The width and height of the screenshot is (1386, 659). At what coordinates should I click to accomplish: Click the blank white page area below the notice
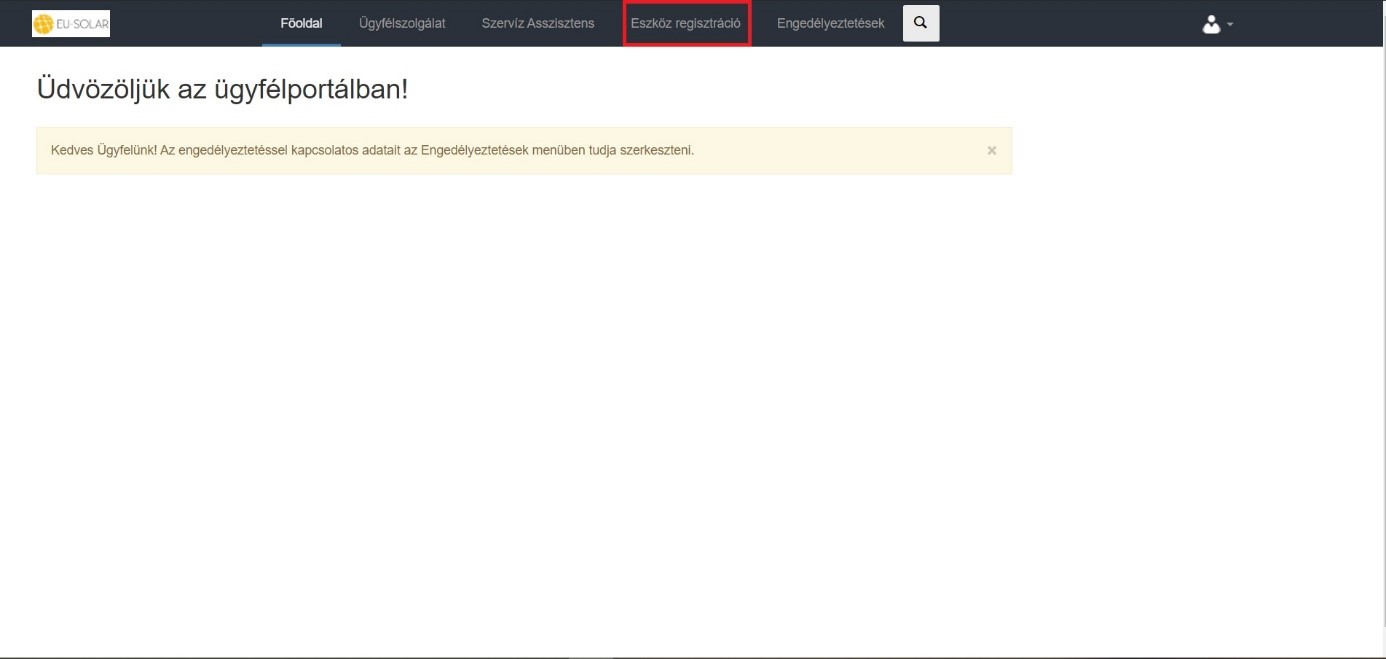pyautogui.click(x=600, y=400)
